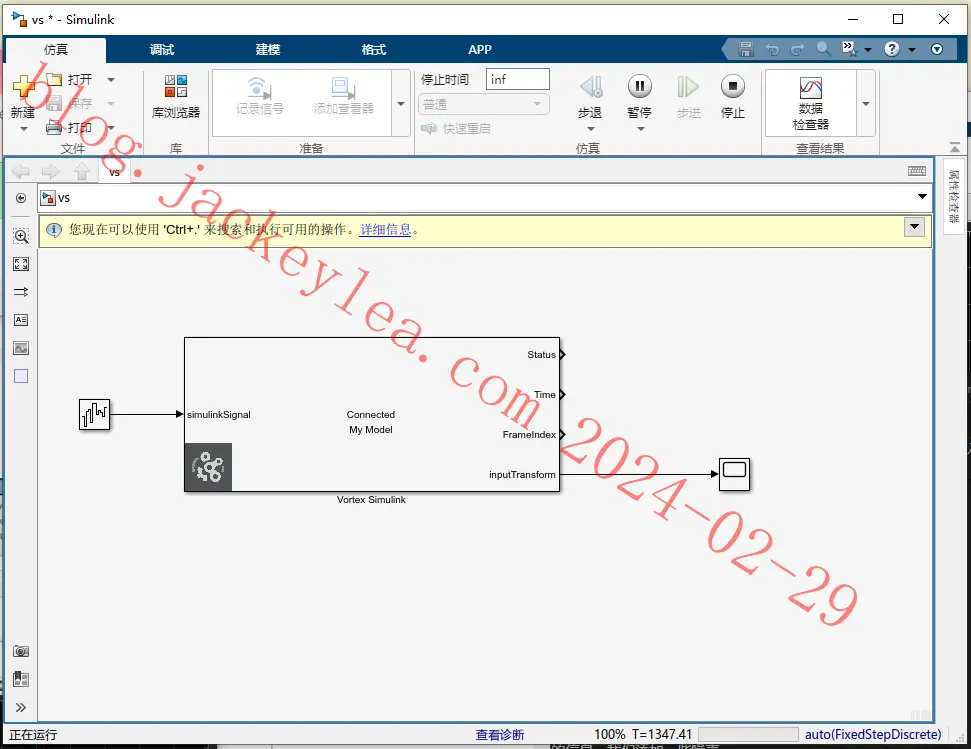This screenshot has width=971, height=749.
Task: Select the Zoom tool in left palette
Action: click(x=21, y=236)
